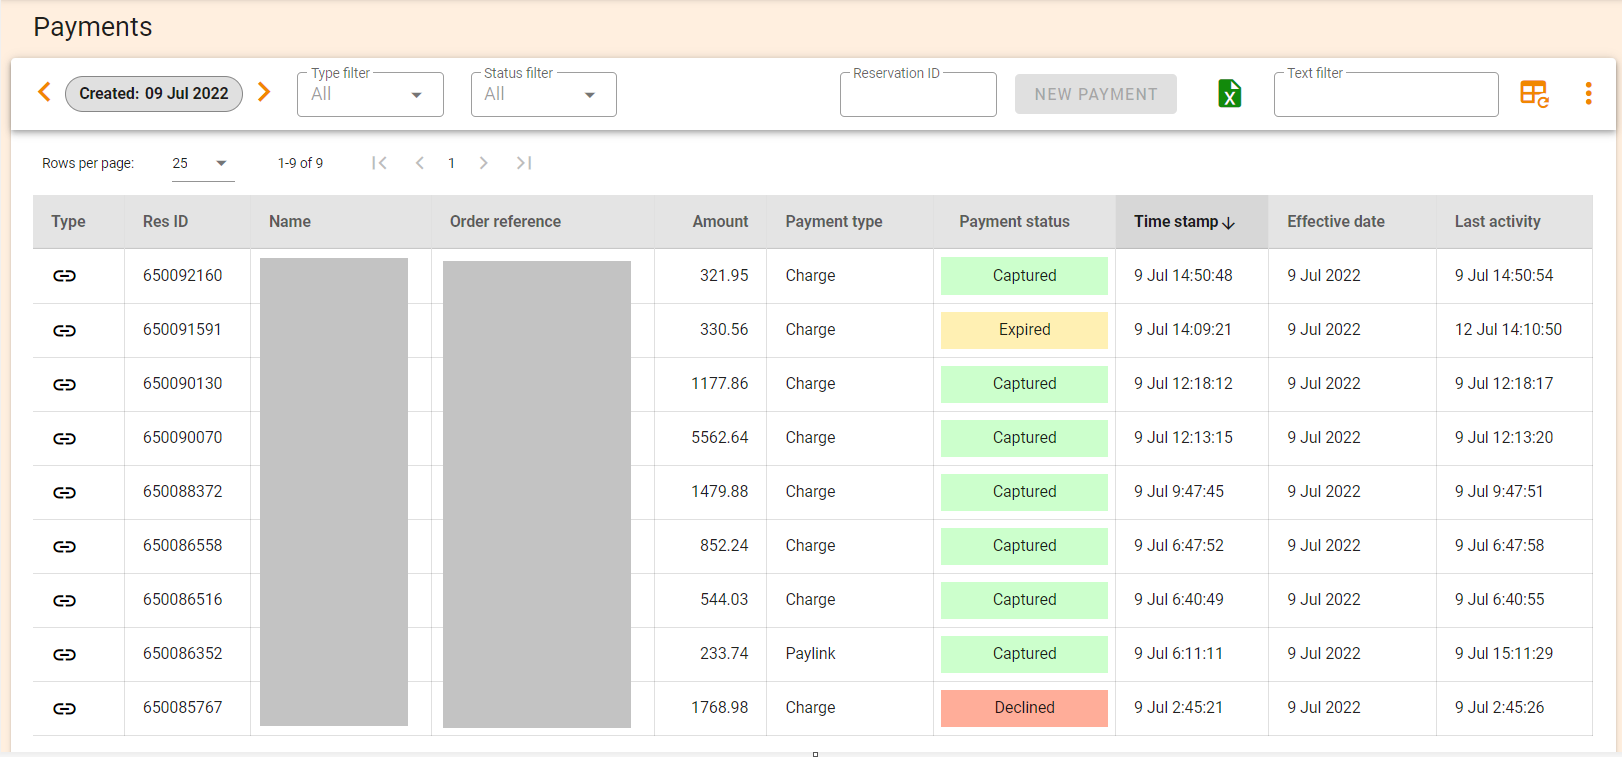Click amount 852.24
The image size is (1622, 757).
pos(724,545)
